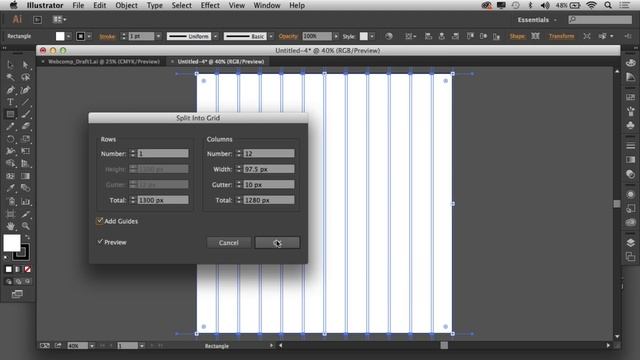Confirm Split Into Grid with OK
Viewport: 640px width, 360px height.
(x=277, y=242)
